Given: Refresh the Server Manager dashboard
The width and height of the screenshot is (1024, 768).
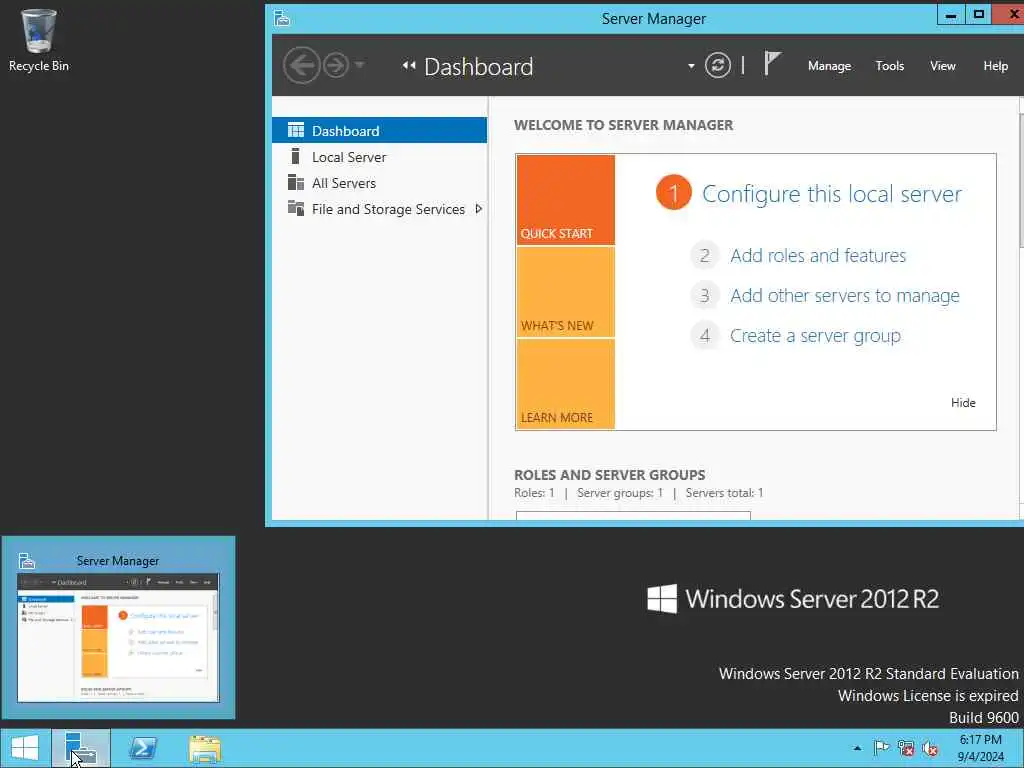Looking at the screenshot, I should point(717,65).
